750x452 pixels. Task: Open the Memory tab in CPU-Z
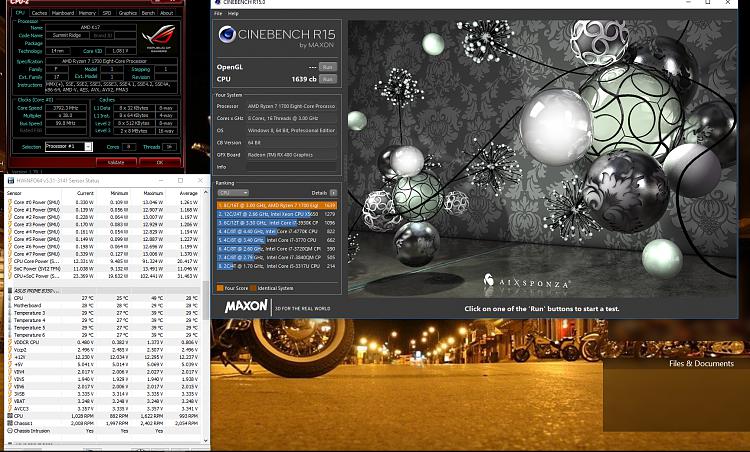pos(87,13)
